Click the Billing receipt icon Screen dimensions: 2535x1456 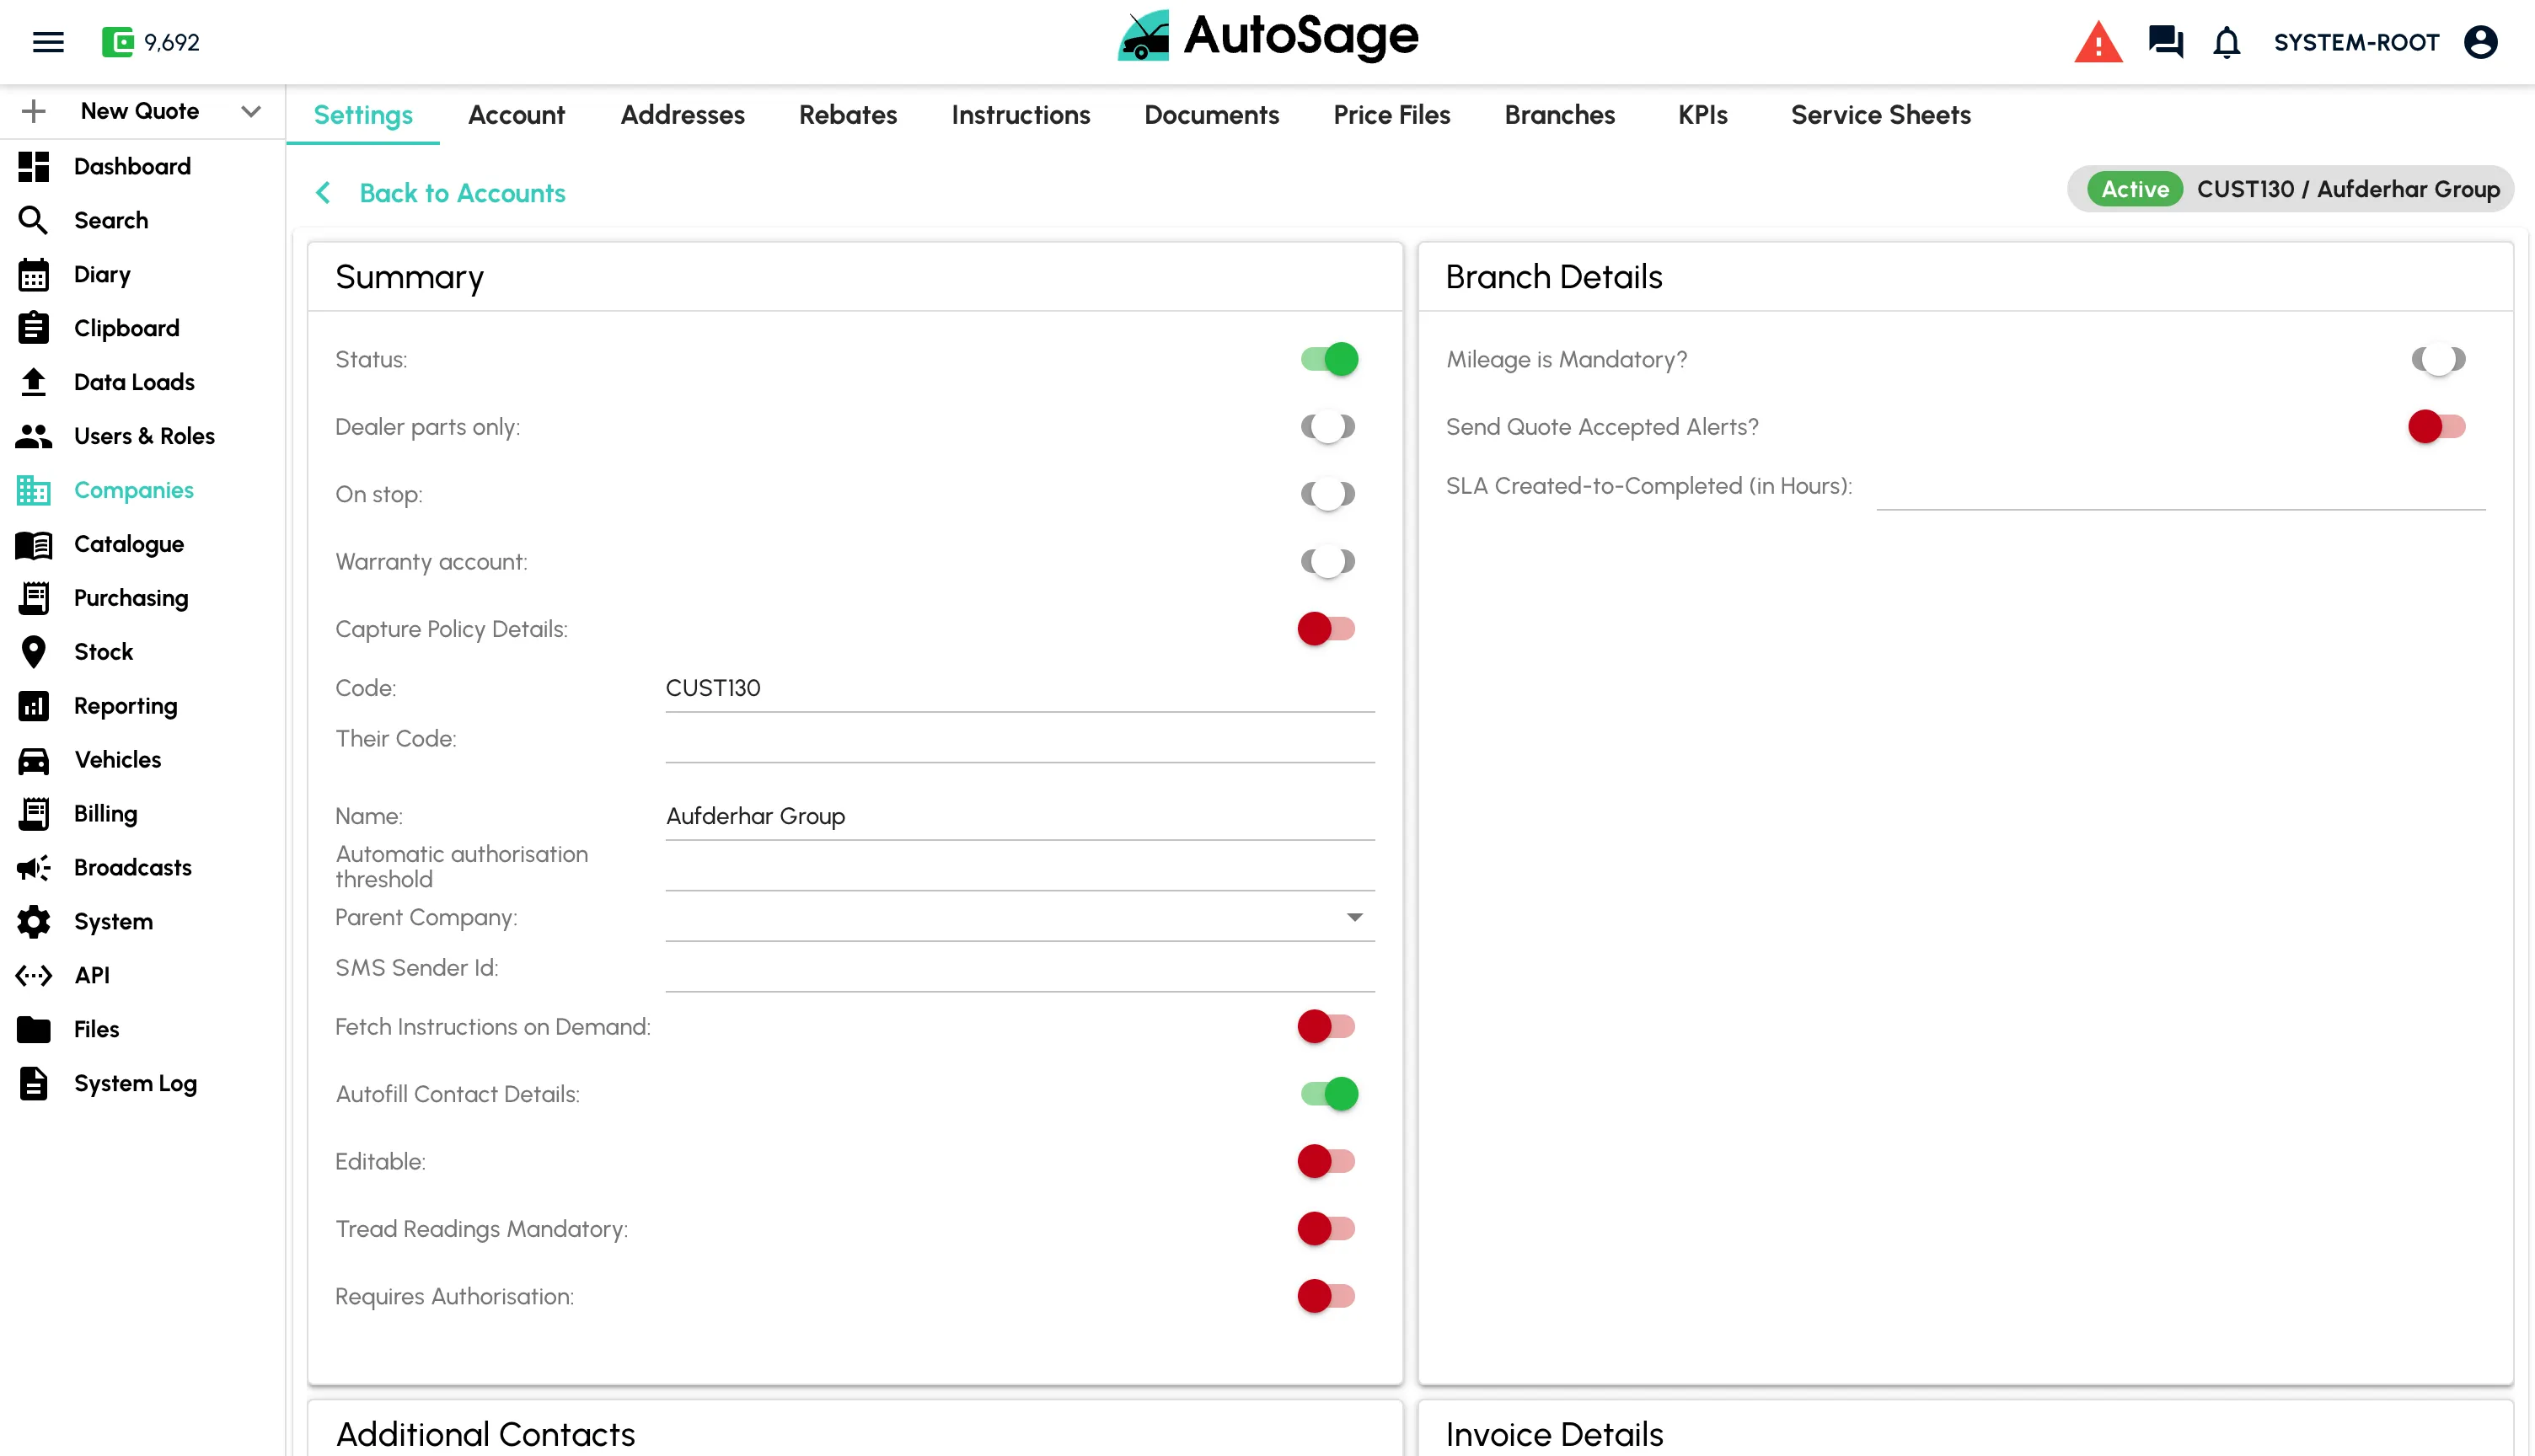click(33, 814)
